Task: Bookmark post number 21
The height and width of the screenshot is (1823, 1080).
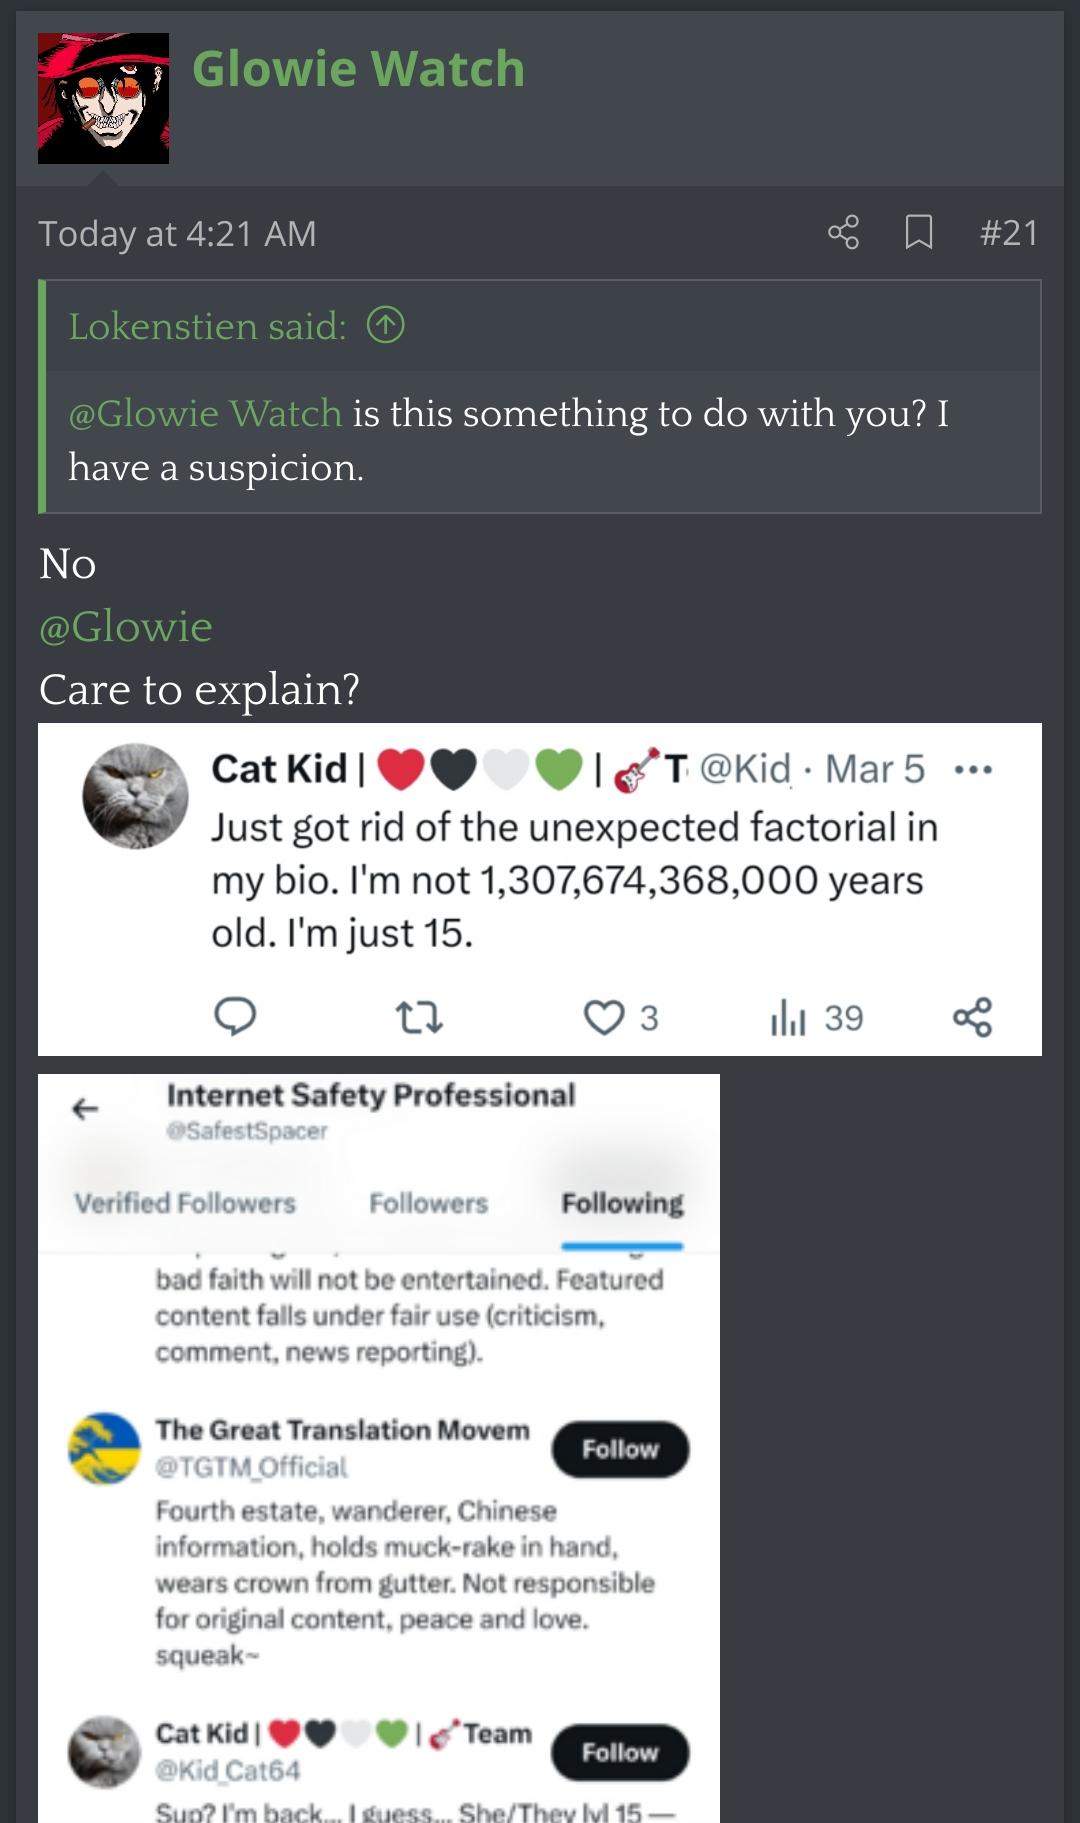Action: click(x=918, y=233)
